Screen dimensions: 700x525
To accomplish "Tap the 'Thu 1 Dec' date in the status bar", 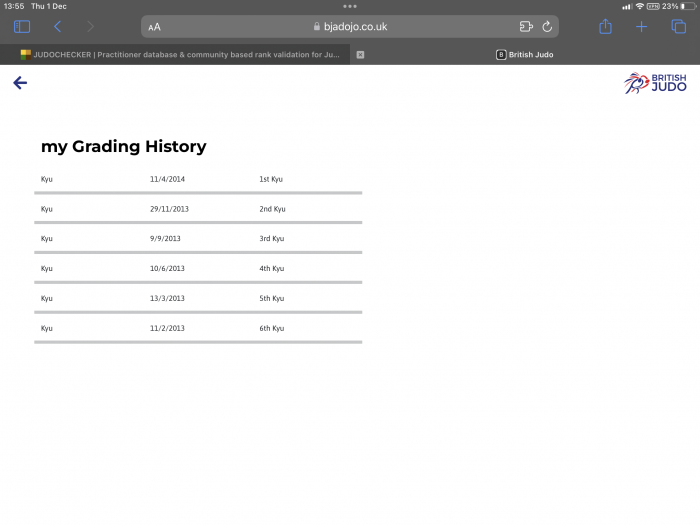I will (x=49, y=6).
